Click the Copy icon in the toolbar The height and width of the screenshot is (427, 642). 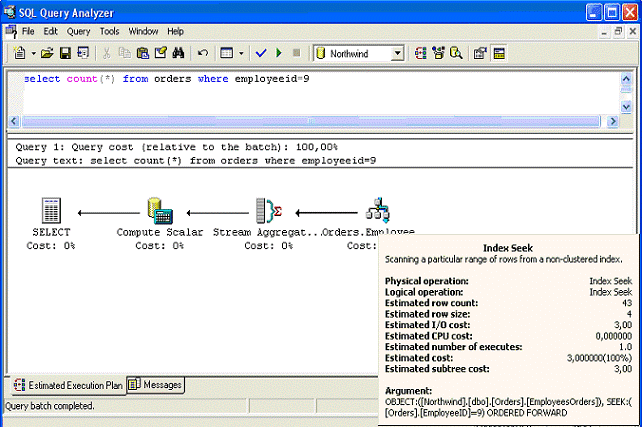pos(124,53)
